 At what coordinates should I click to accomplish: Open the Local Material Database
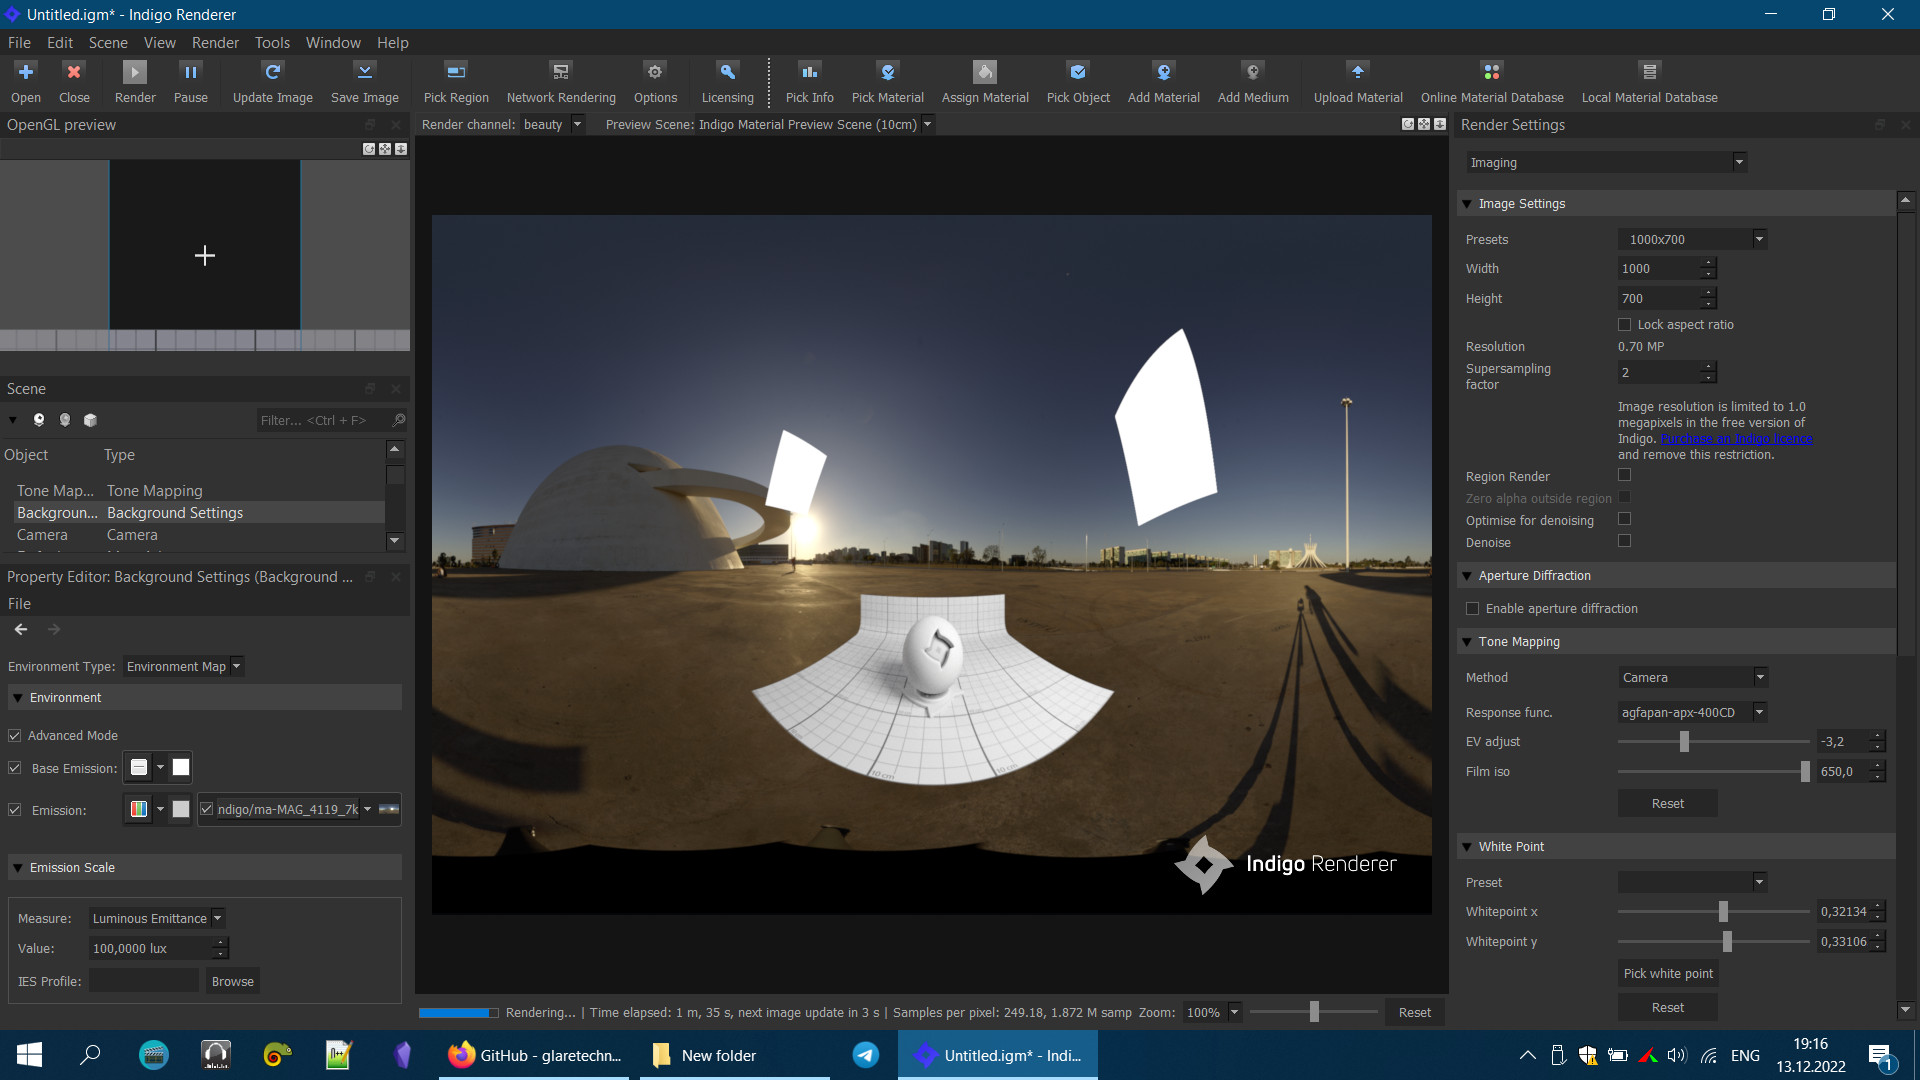(x=1650, y=72)
